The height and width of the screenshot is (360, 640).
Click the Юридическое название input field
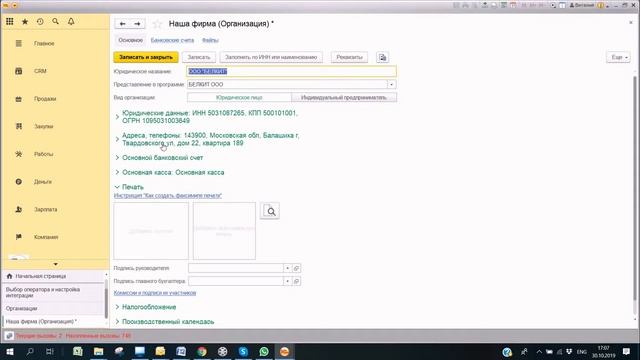291,71
